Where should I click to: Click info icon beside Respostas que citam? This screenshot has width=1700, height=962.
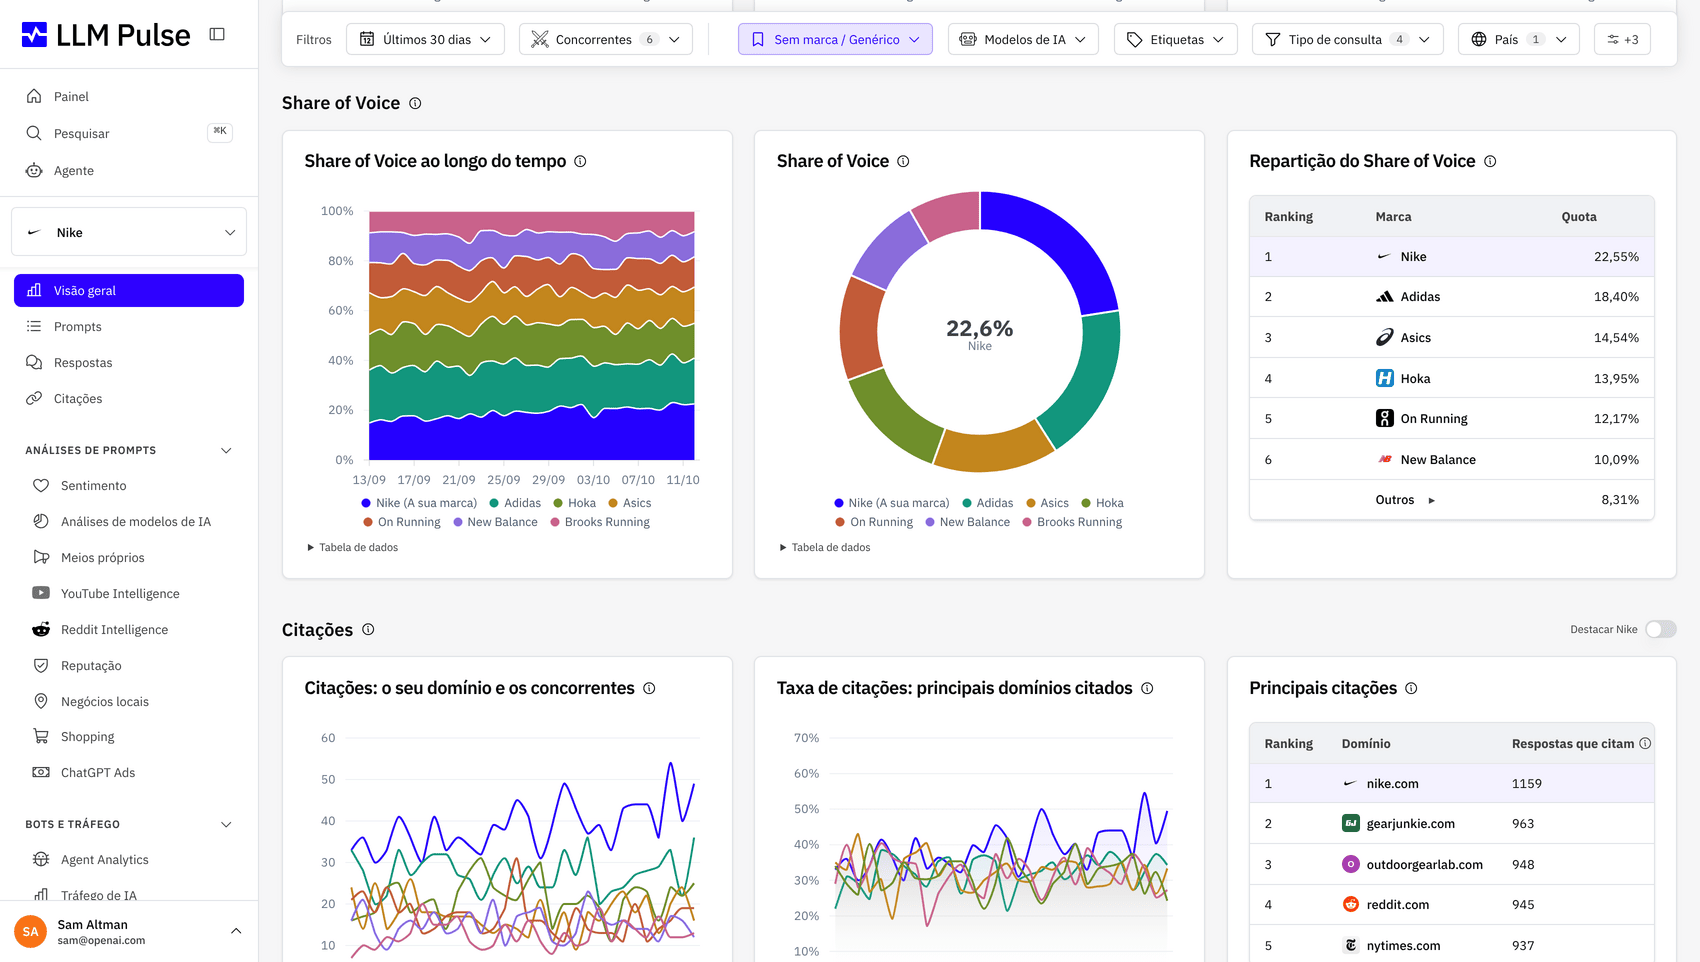(1645, 743)
